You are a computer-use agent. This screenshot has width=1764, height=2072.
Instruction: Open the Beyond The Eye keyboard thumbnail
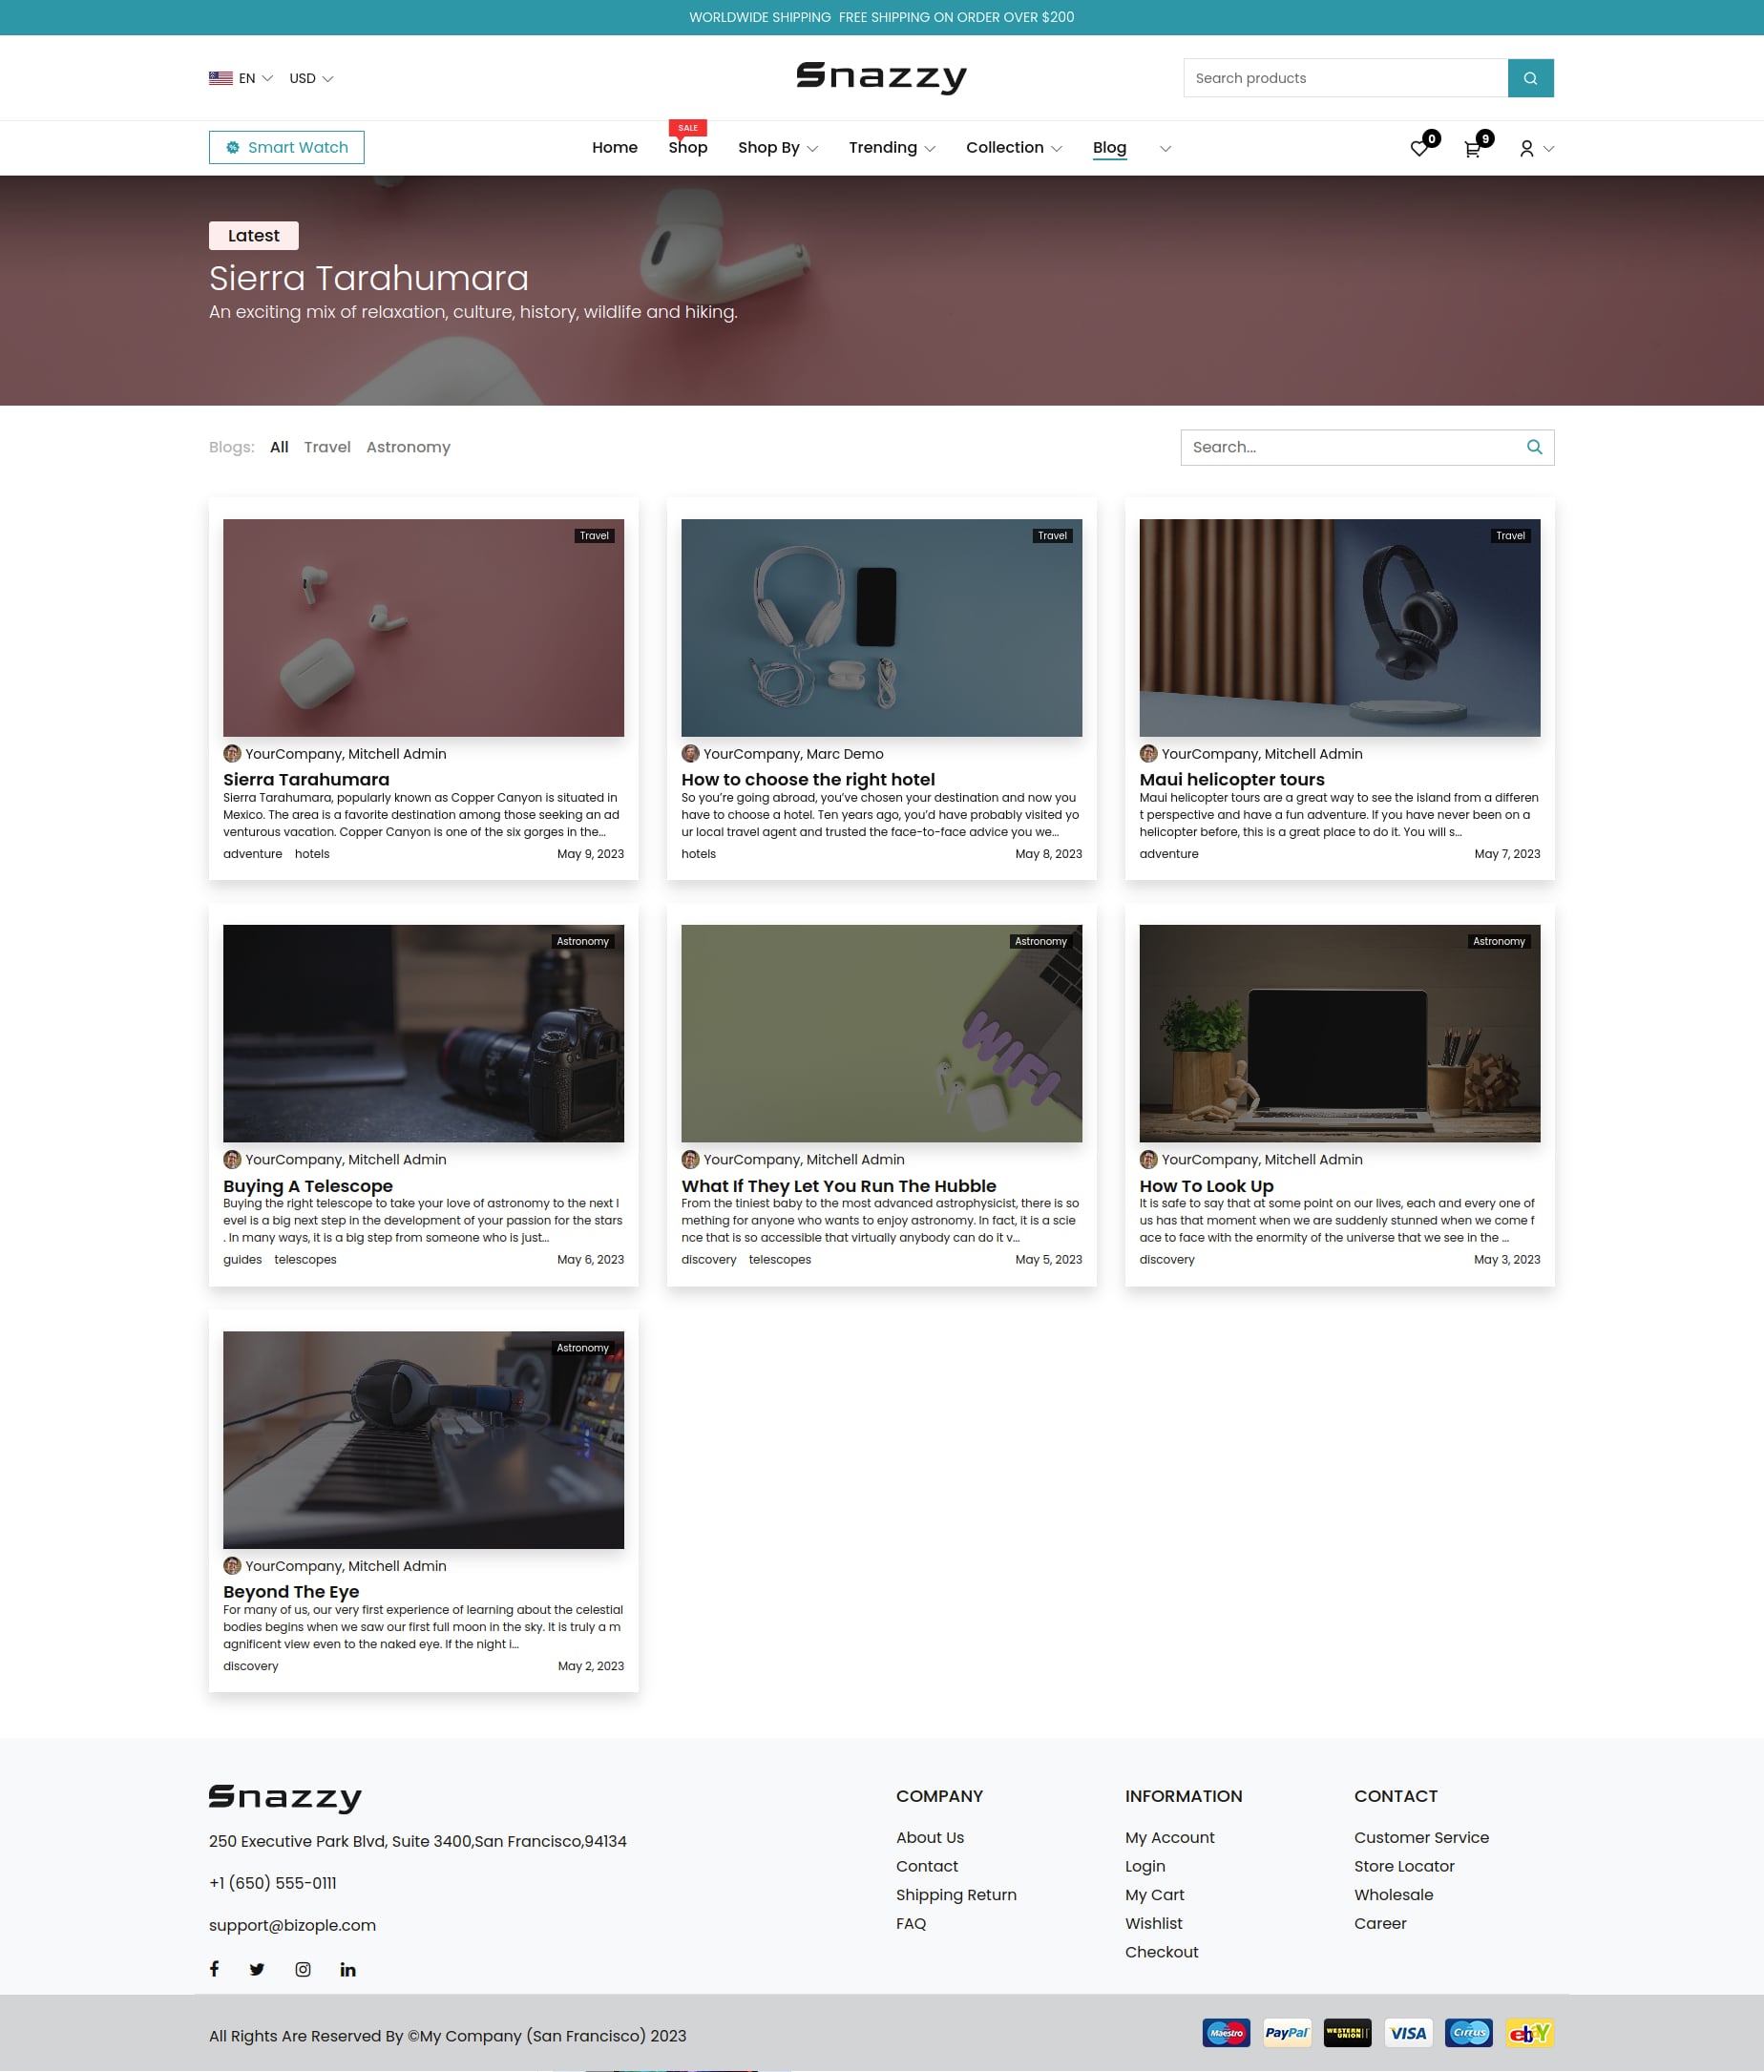pyautogui.click(x=423, y=1440)
